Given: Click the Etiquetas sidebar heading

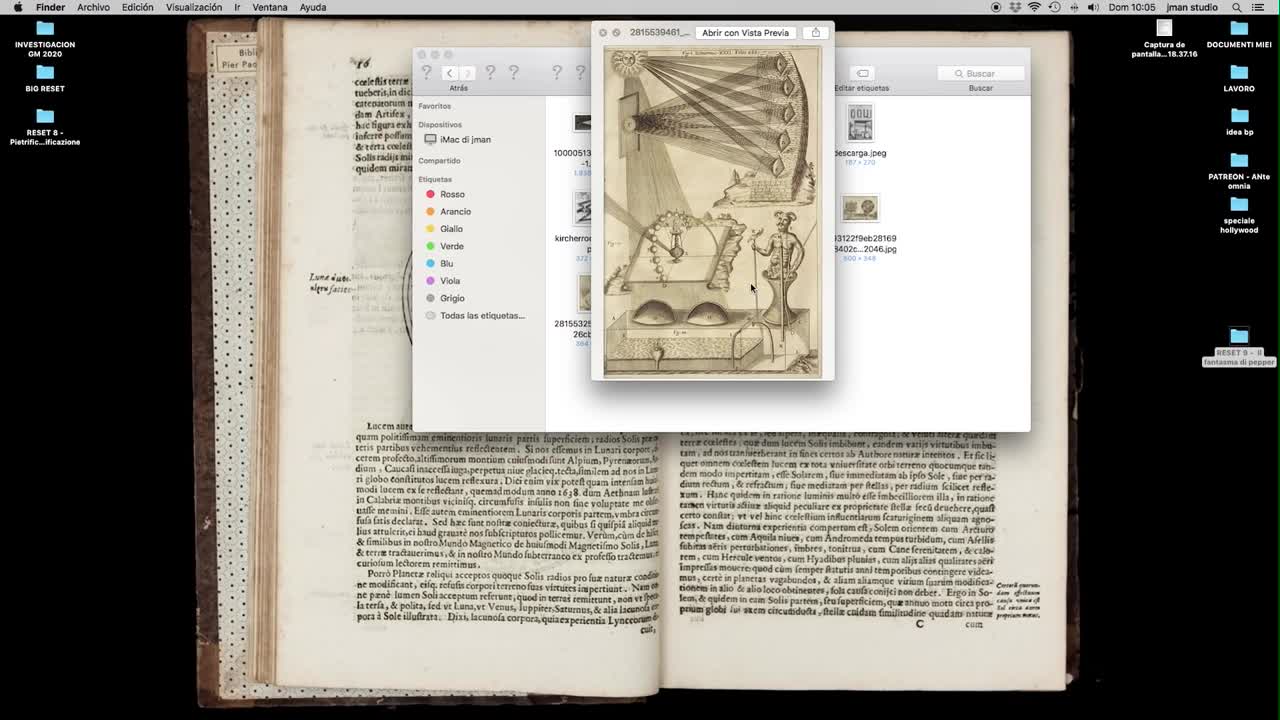Looking at the screenshot, I should [435, 179].
